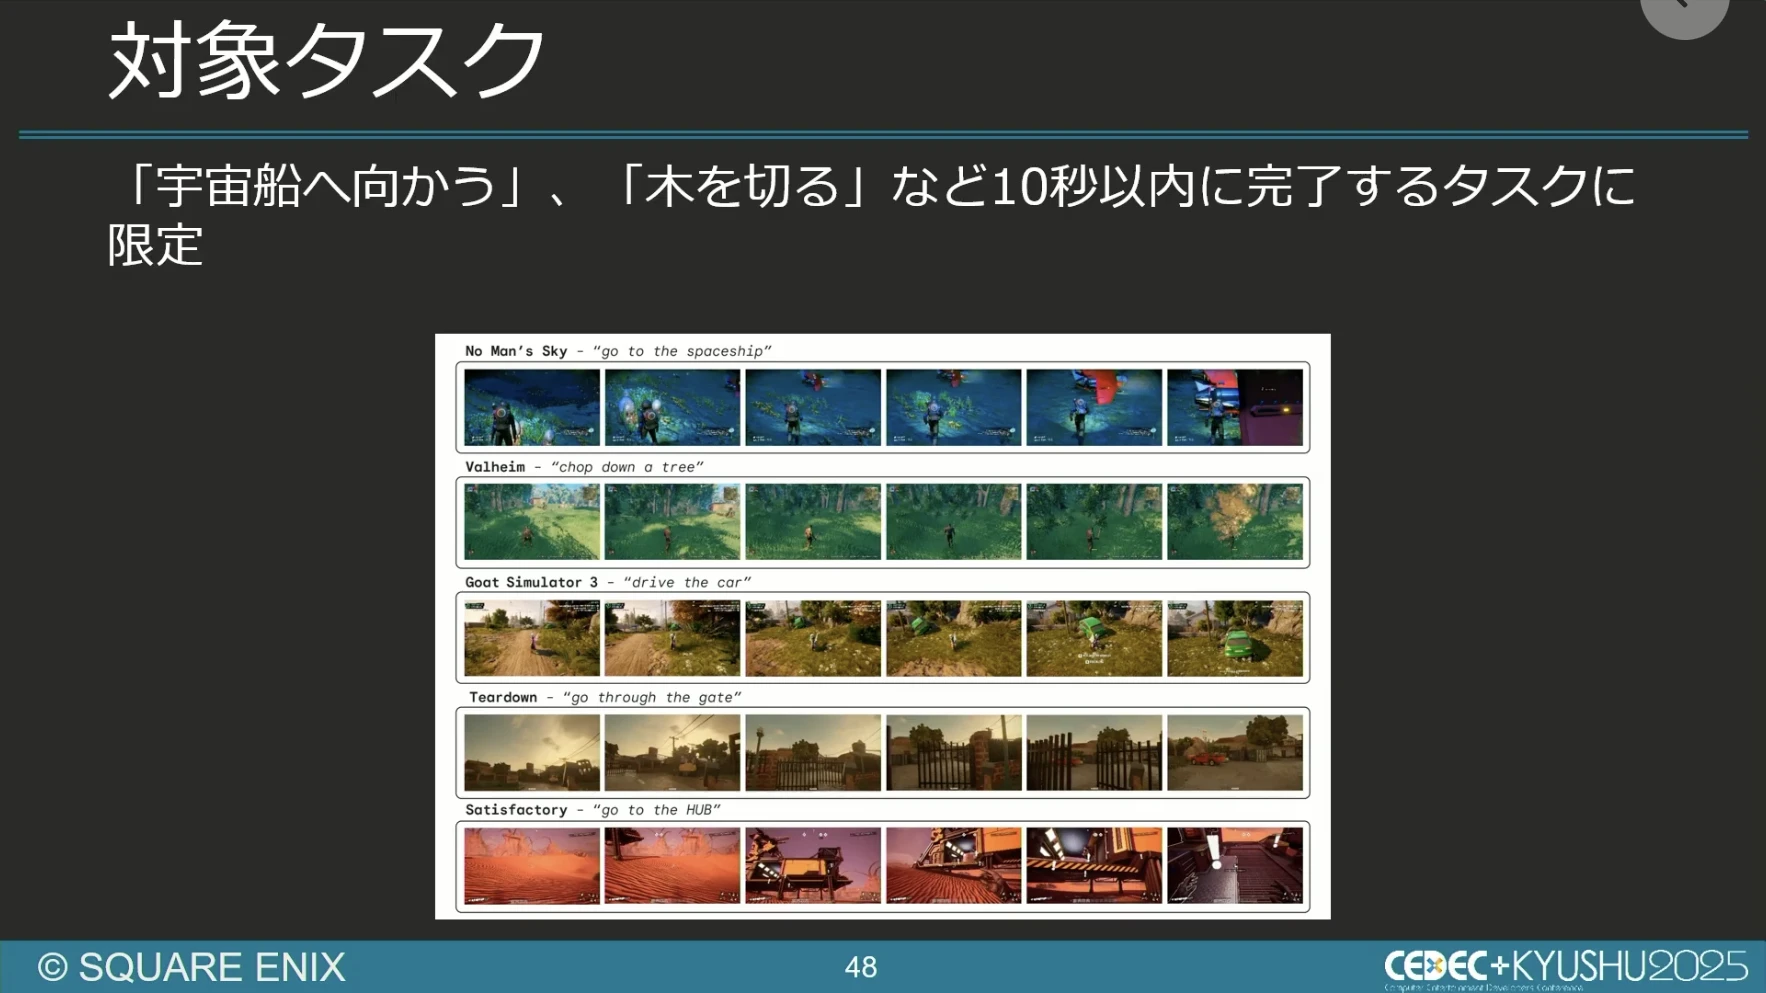Image resolution: width=1766 pixels, height=993 pixels.
Task: Open the last Valheim tree-chopping frame
Action: 1234,522
